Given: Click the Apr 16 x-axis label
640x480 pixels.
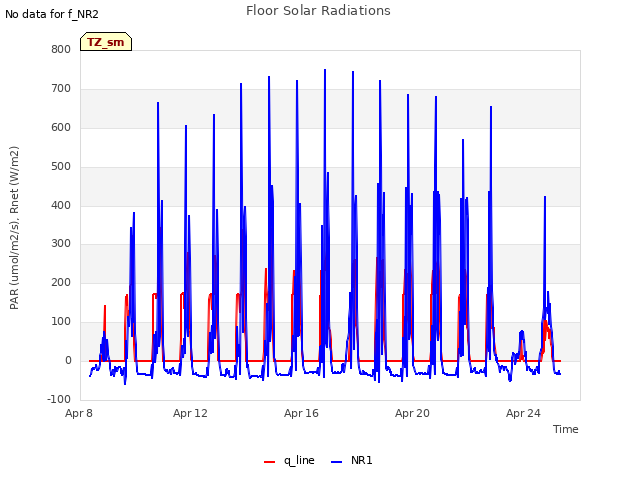Looking at the screenshot, I should 301,413.
